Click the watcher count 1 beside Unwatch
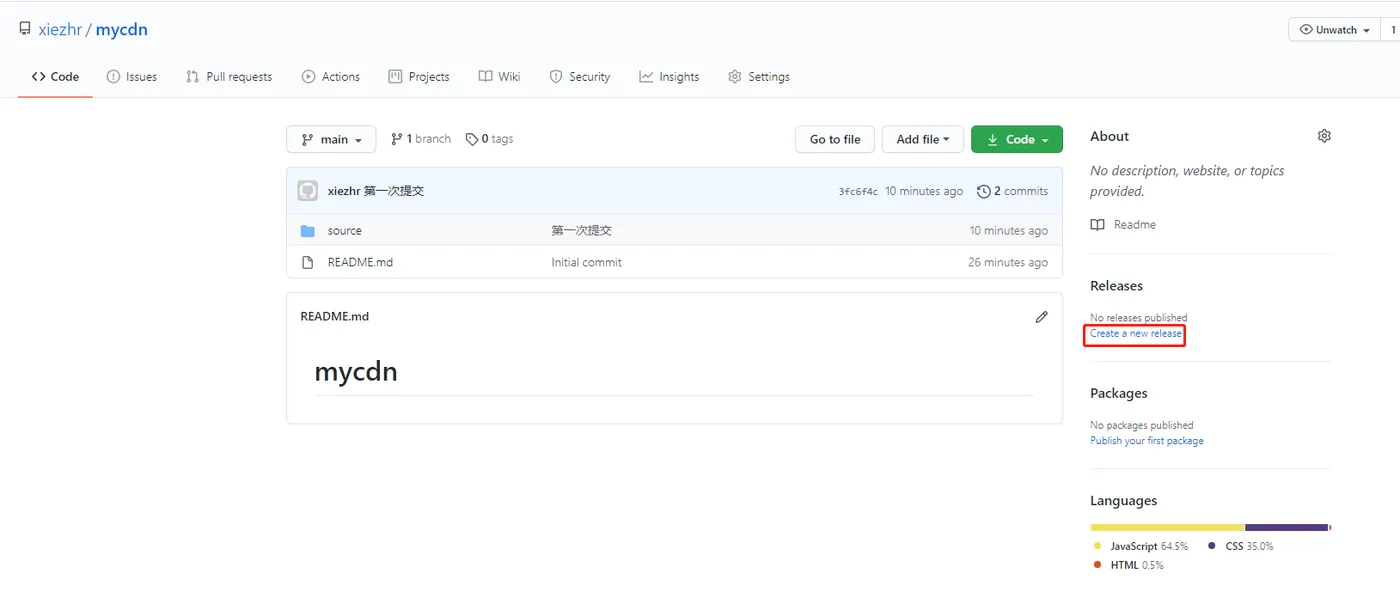 pyautogui.click(x=1393, y=30)
